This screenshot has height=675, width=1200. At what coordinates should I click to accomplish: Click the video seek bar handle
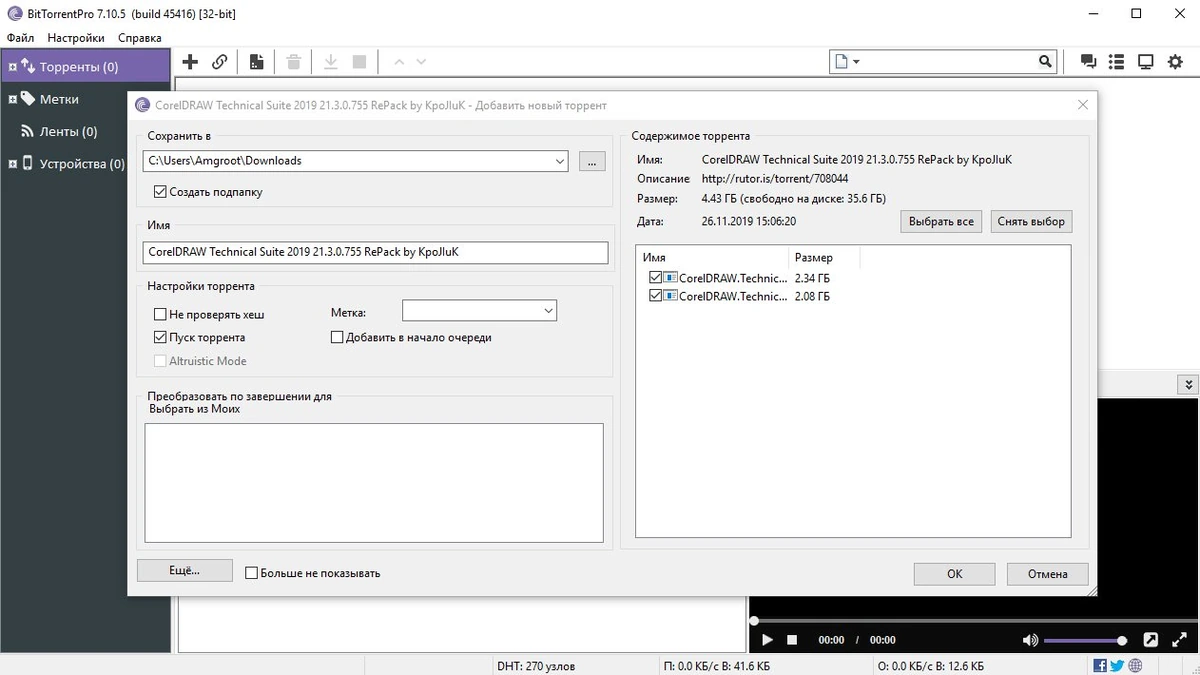(754, 621)
